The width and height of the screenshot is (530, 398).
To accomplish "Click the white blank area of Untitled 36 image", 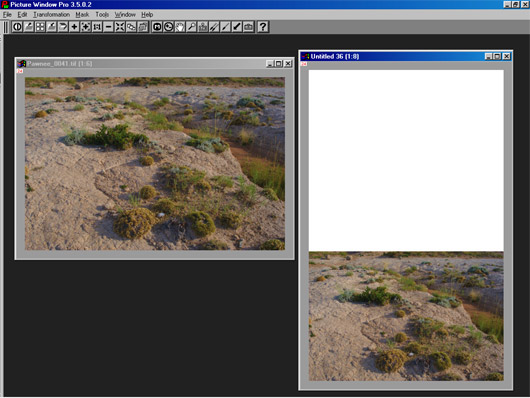I will [406, 161].
